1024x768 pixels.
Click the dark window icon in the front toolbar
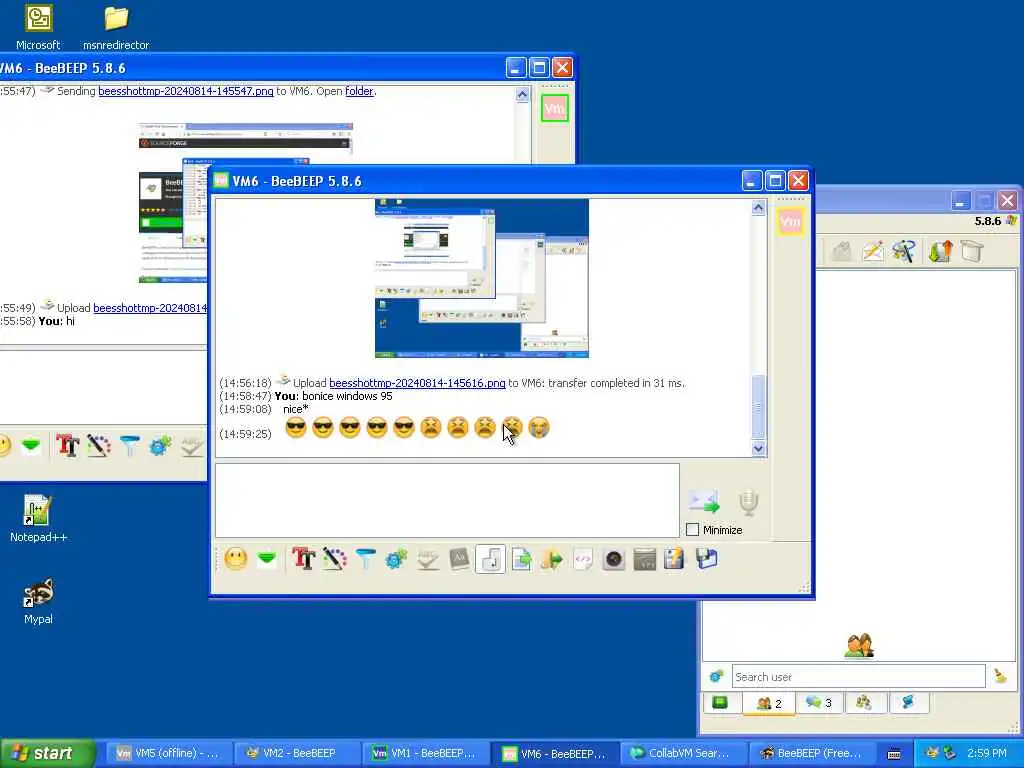[644, 559]
